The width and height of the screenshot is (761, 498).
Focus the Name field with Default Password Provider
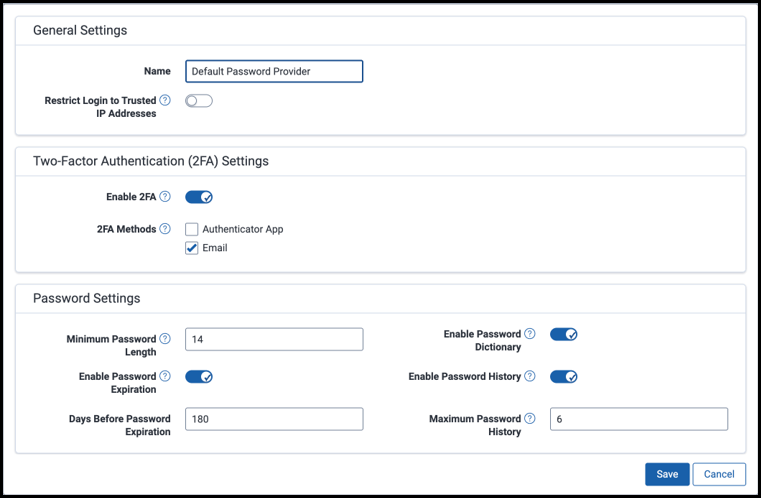tap(274, 71)
